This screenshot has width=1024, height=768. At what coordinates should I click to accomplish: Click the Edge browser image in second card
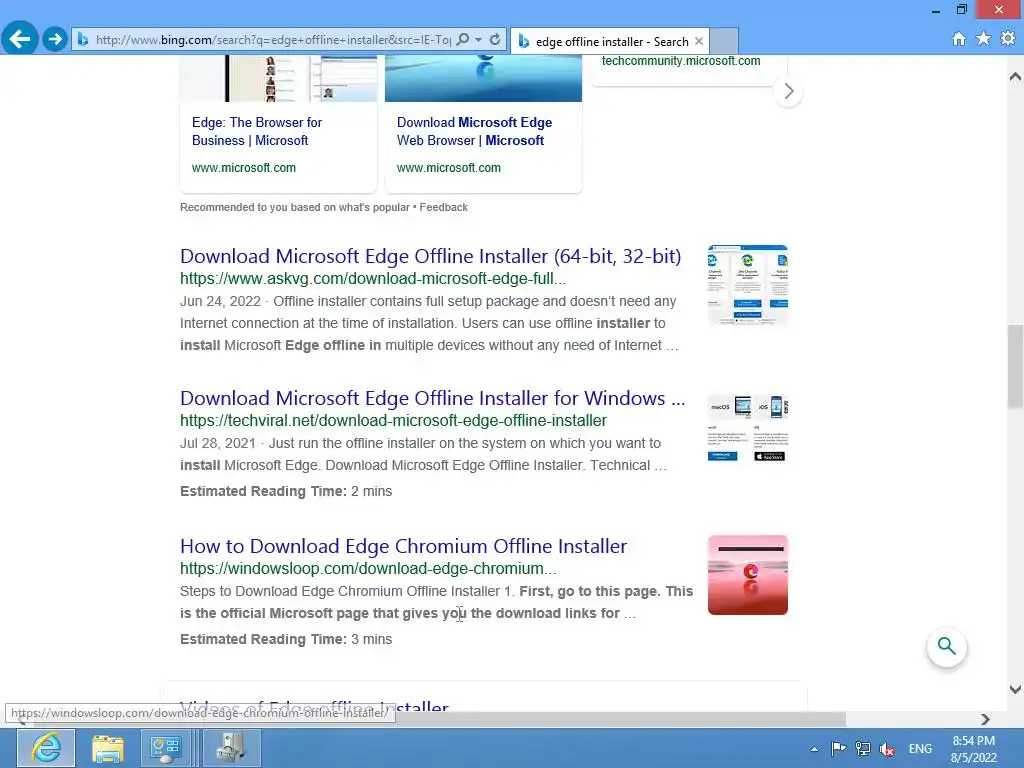(483, 78)
